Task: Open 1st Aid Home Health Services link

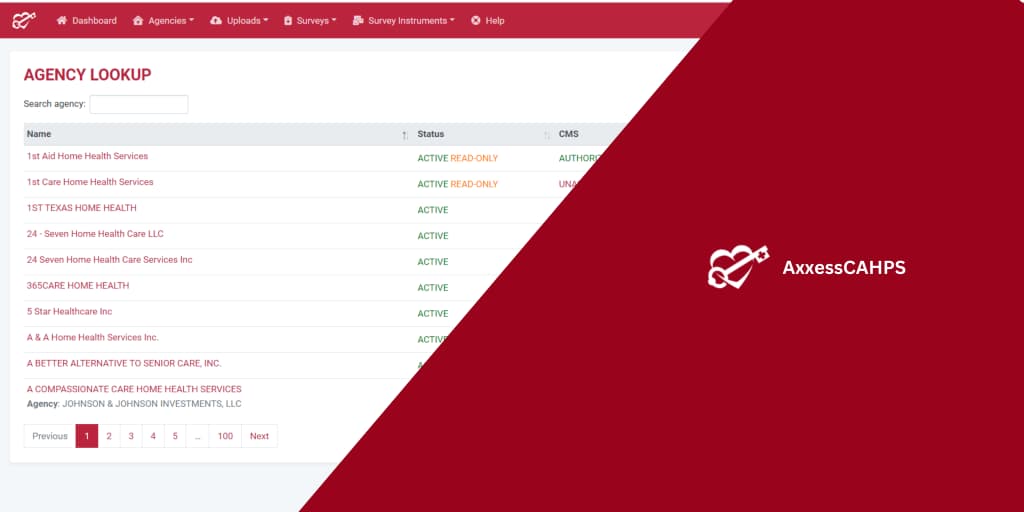Action: [87, 157]
